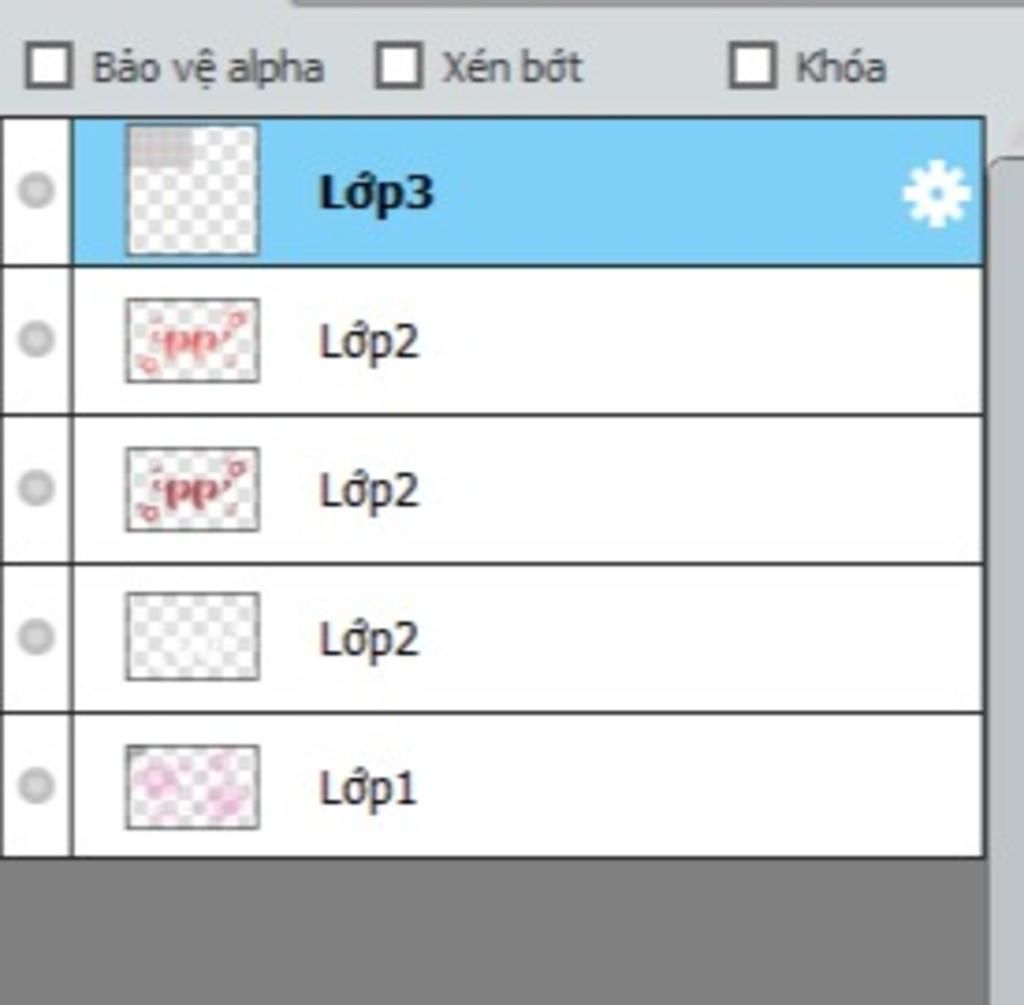1024x1005 pixels.
Task: Enable the Bảo vệ alpha checkbox
Action: 48,65
